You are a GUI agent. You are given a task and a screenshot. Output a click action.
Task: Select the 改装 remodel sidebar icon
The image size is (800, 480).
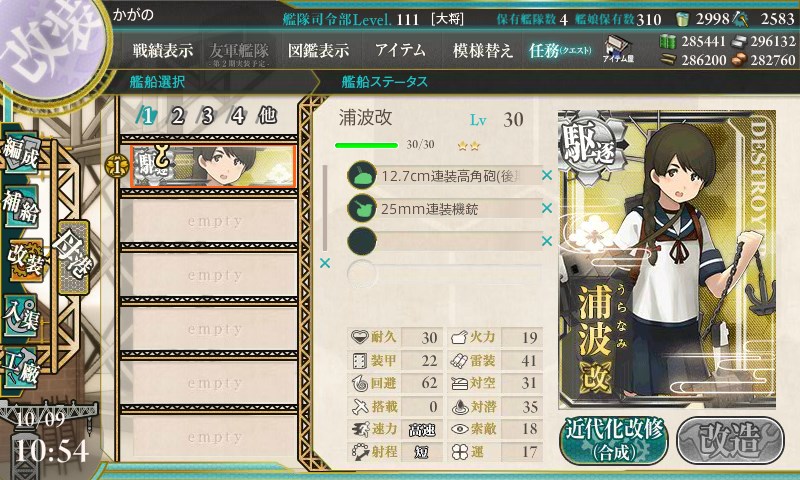[26, 260]
